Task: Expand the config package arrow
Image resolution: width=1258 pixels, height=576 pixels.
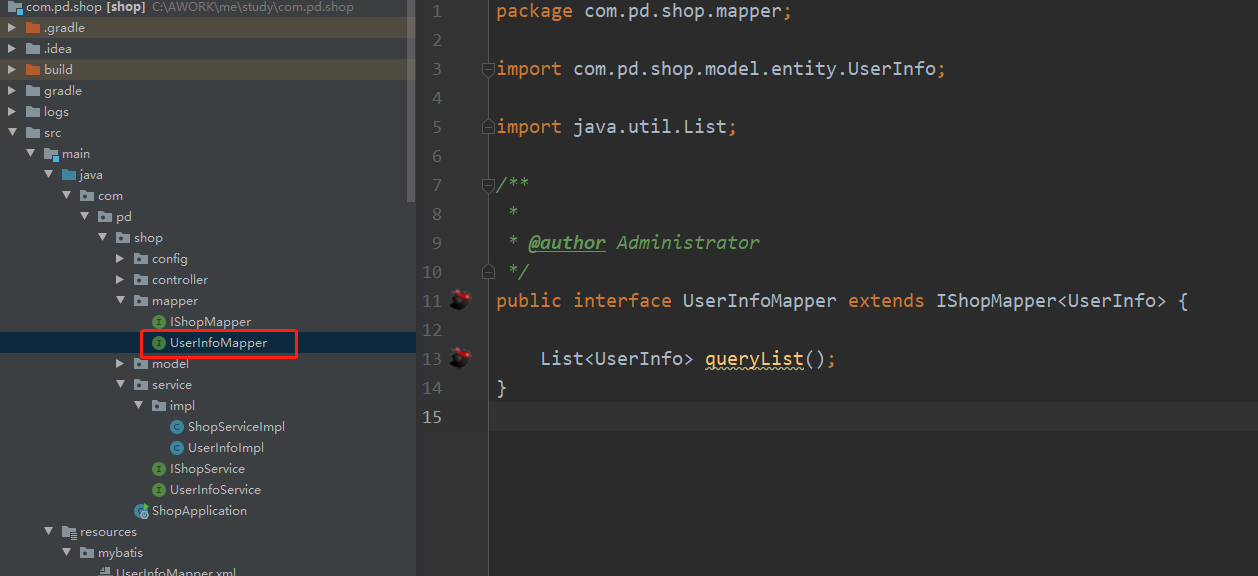Action: [120, 259]
